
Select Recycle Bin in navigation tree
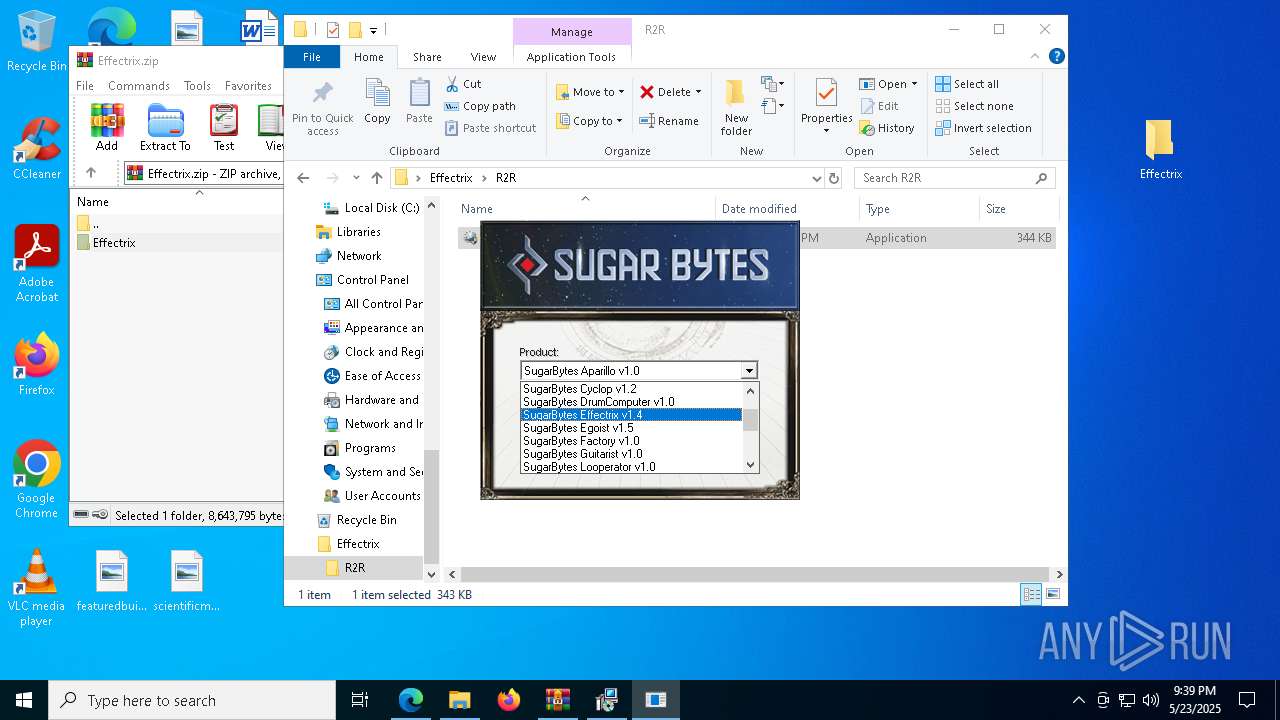[366, 520]
